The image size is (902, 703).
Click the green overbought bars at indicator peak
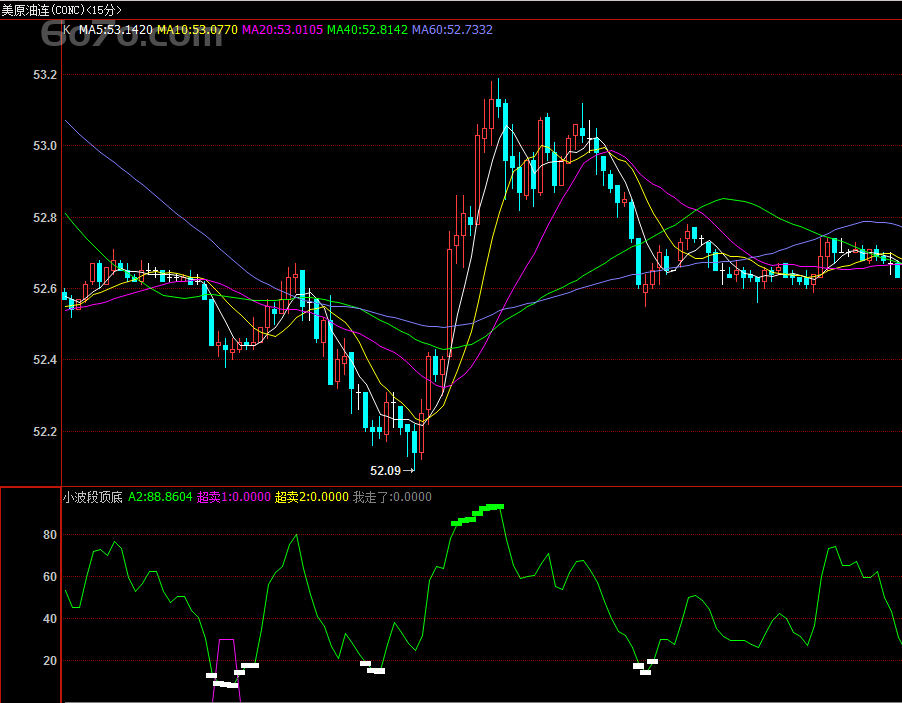click(x=477, y=514)
